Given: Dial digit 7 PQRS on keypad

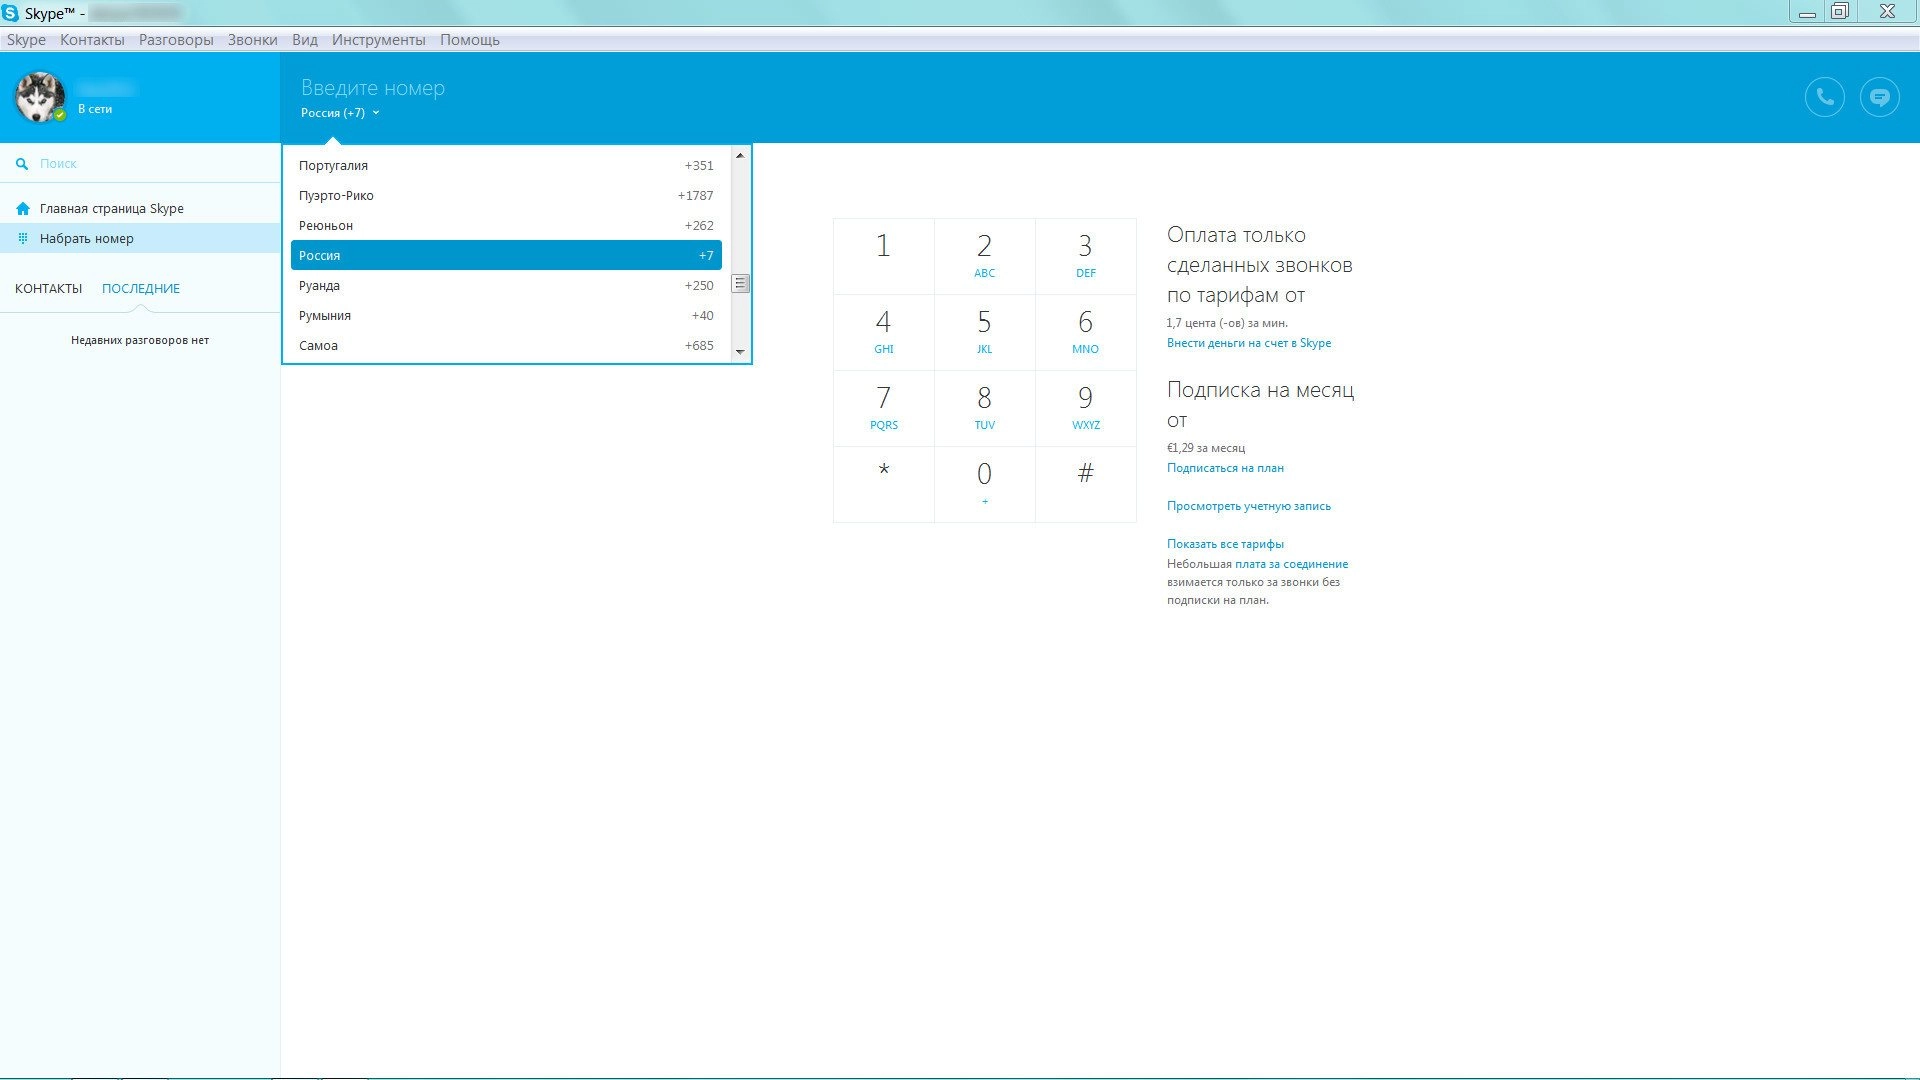Looking at the screenshot, I should (x=884, y=408).
